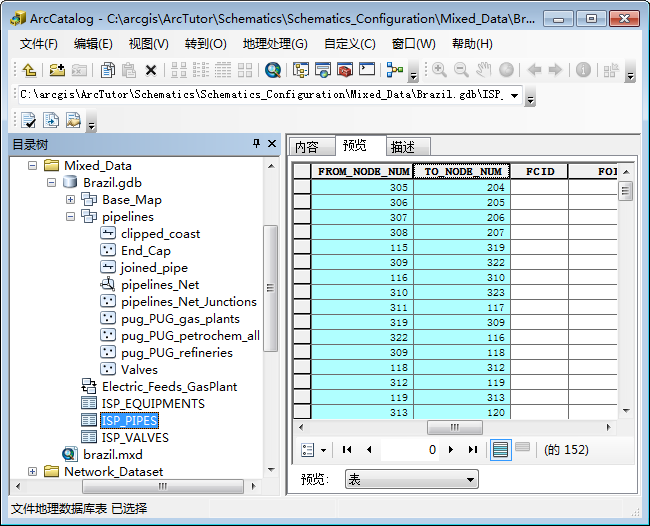The height and width of the screenshot is (526, 650).
Task: Open the Python window icon
Action: [367, 69]
